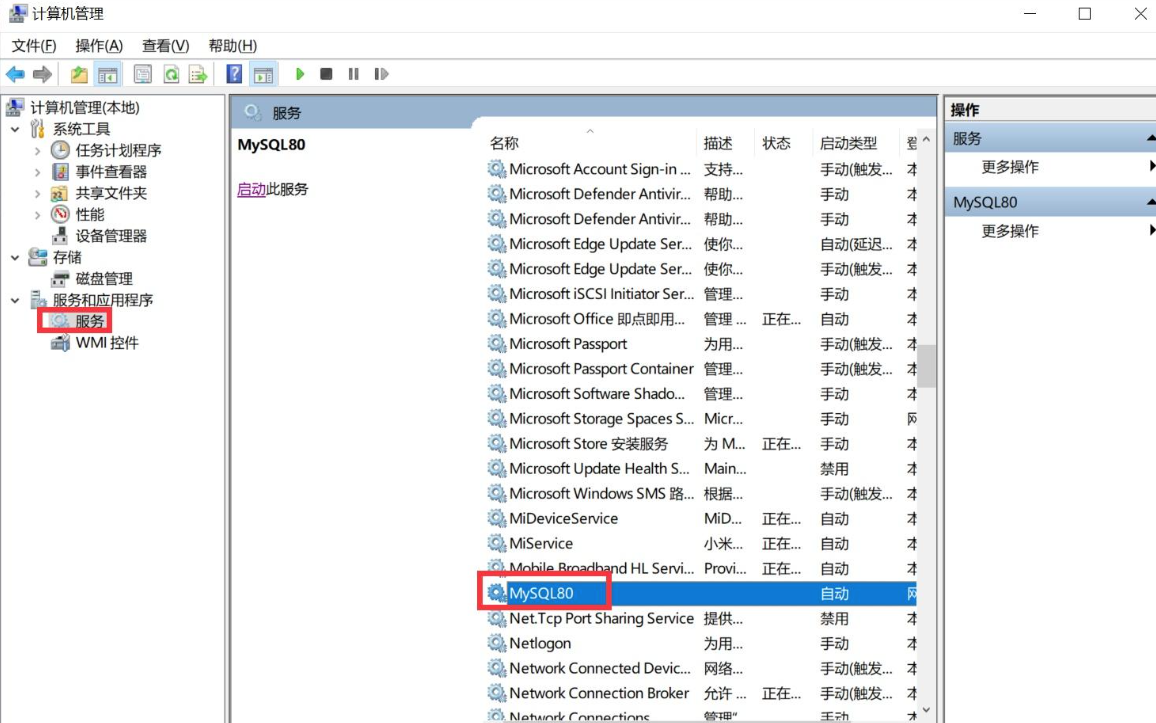The width and height of the screenshot is (1156, 723).
Task: Expand the 共享文件夹 tree node
Action: pos(38,193)
